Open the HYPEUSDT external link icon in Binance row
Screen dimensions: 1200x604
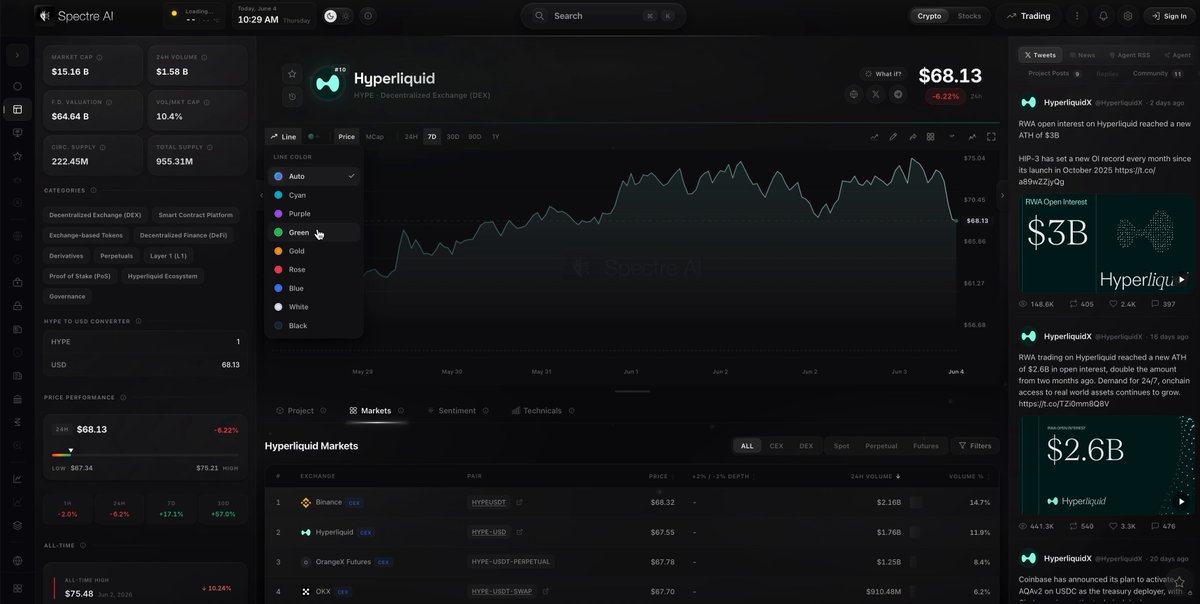coord(519,502)
